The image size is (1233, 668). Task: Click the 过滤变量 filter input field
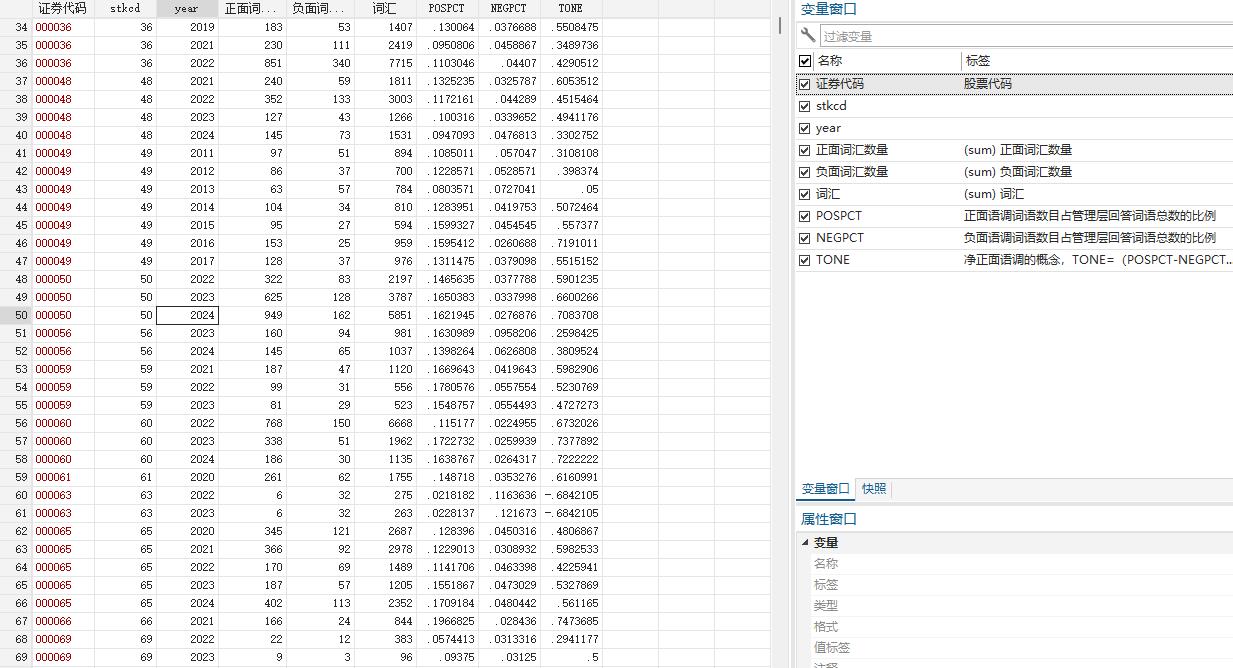[x=1025, y=36]
